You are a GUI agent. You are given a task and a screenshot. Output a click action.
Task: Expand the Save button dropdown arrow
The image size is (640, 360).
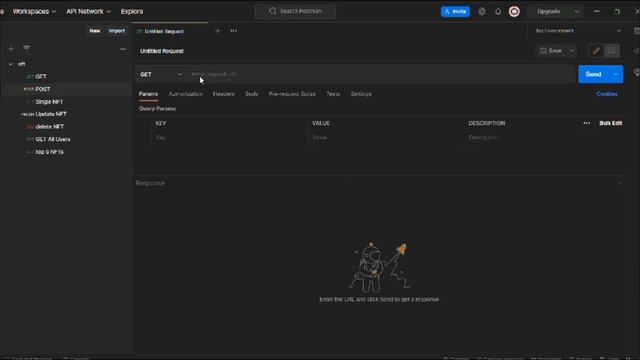pos(572,51)
